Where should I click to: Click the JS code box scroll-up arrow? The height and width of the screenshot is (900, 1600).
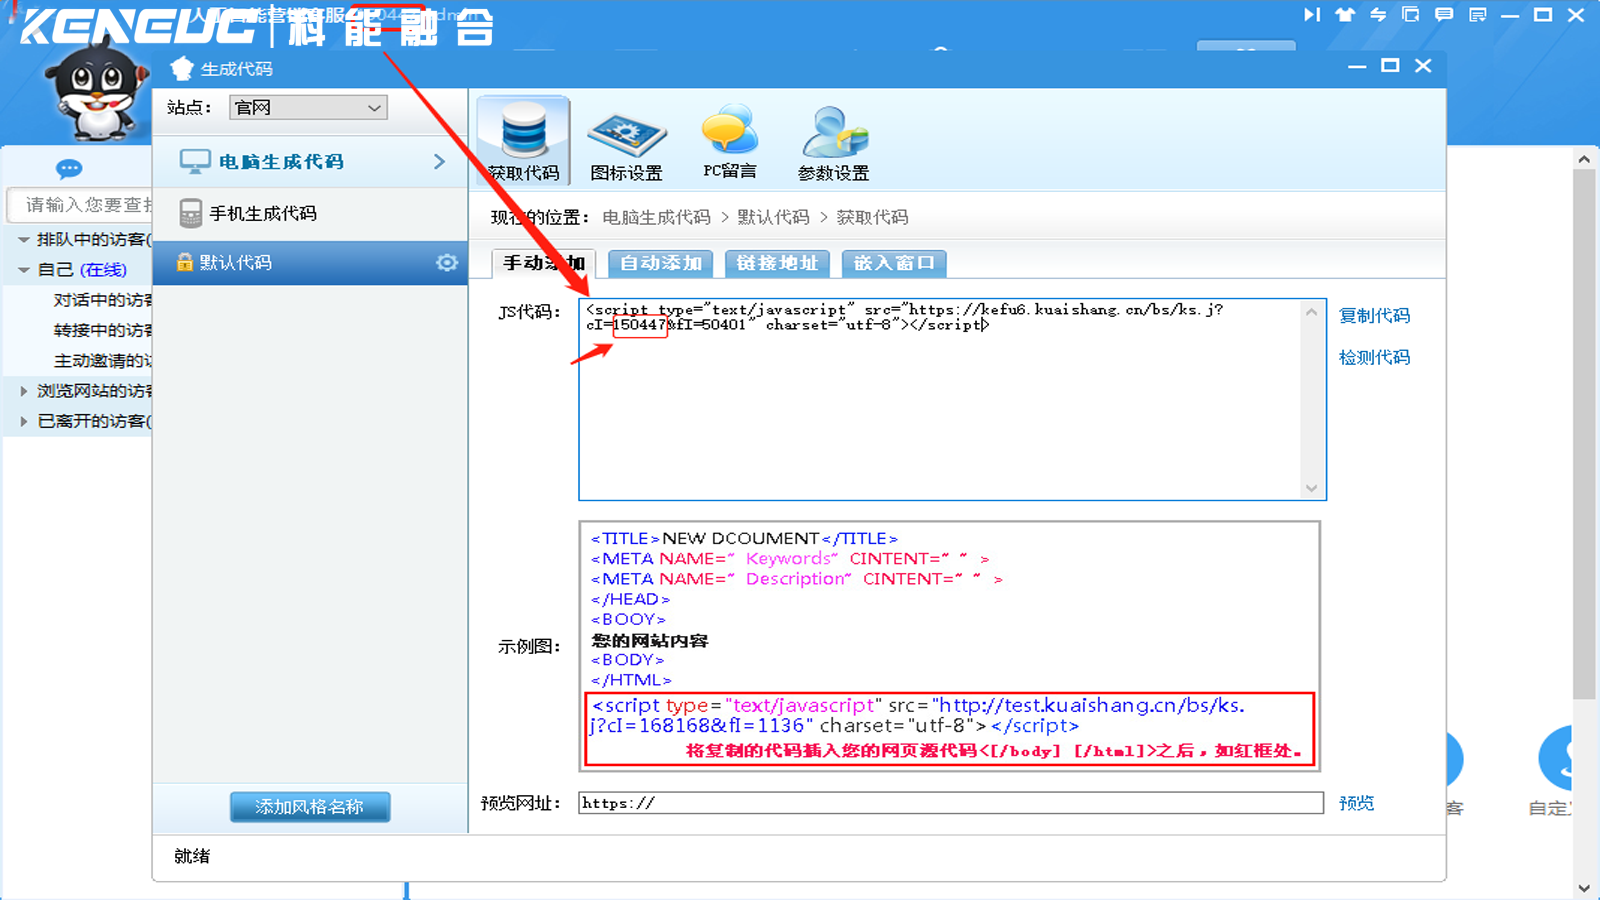tap(1311, 312)
